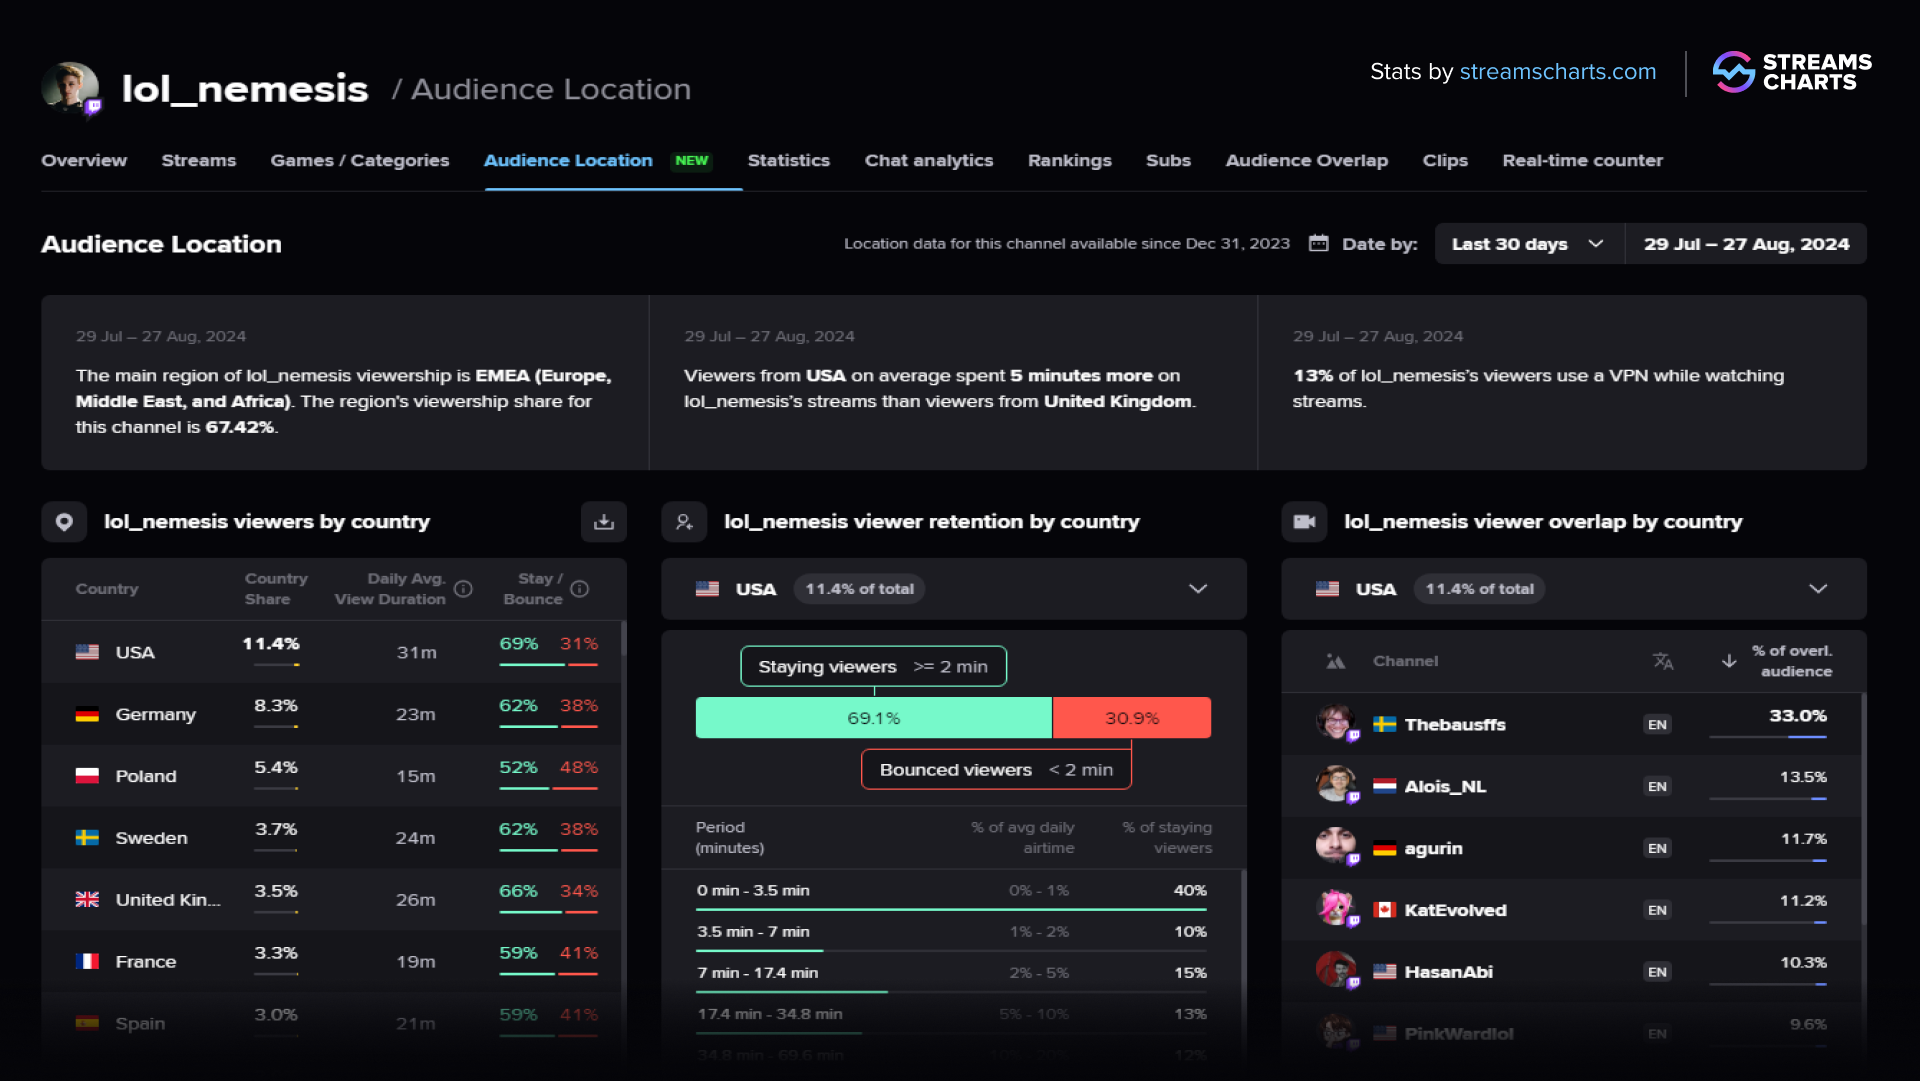Screen dimensions: 1920x1081
Task: Open the Last 30 days dropdown
Action: pyautogui.click(x=1527, y=243)
